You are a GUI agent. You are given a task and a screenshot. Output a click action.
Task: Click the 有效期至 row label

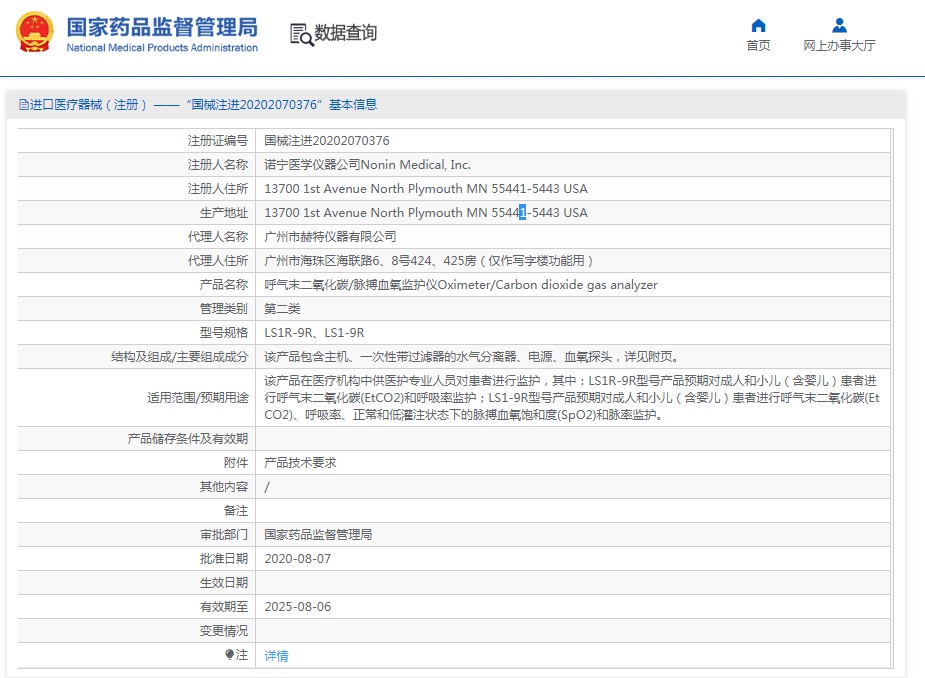pos(224,607)
